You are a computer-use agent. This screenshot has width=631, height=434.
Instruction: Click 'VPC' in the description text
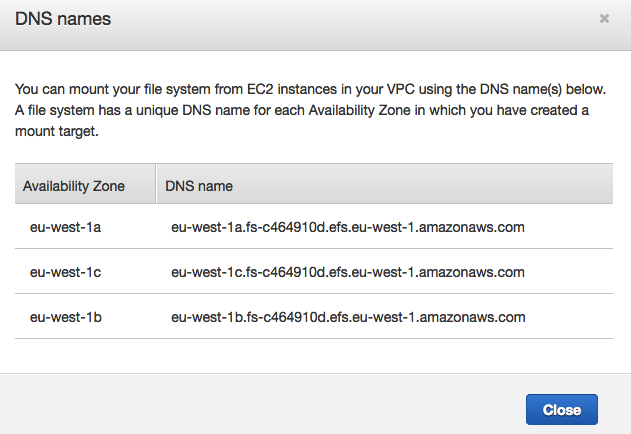[x=400, y=89]
